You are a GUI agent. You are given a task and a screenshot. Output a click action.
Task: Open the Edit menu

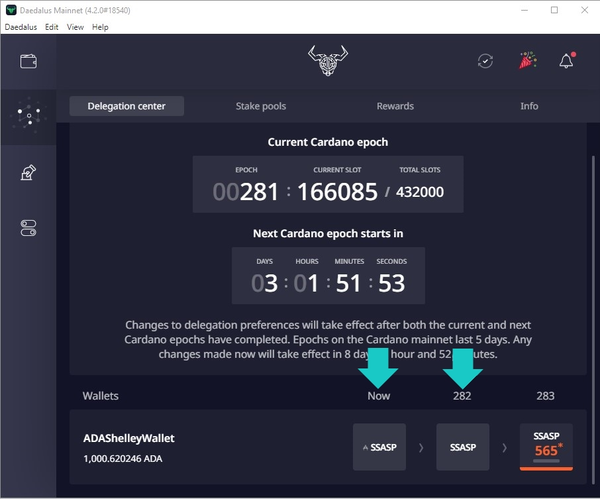pyautogui.click(x=51, y=27)
